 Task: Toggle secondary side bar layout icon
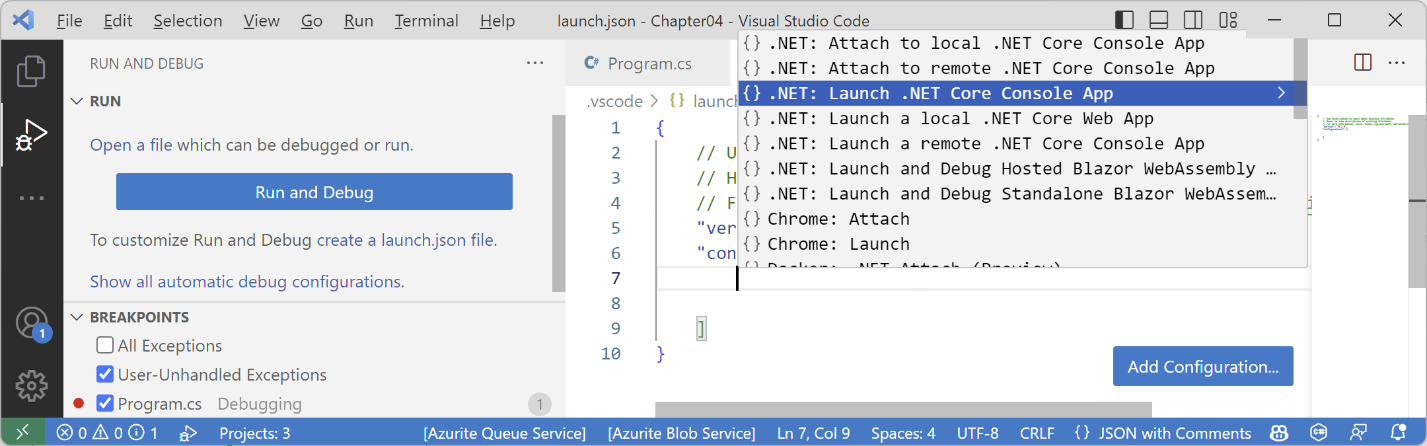pyautogui.click(x=1192, y=20)
